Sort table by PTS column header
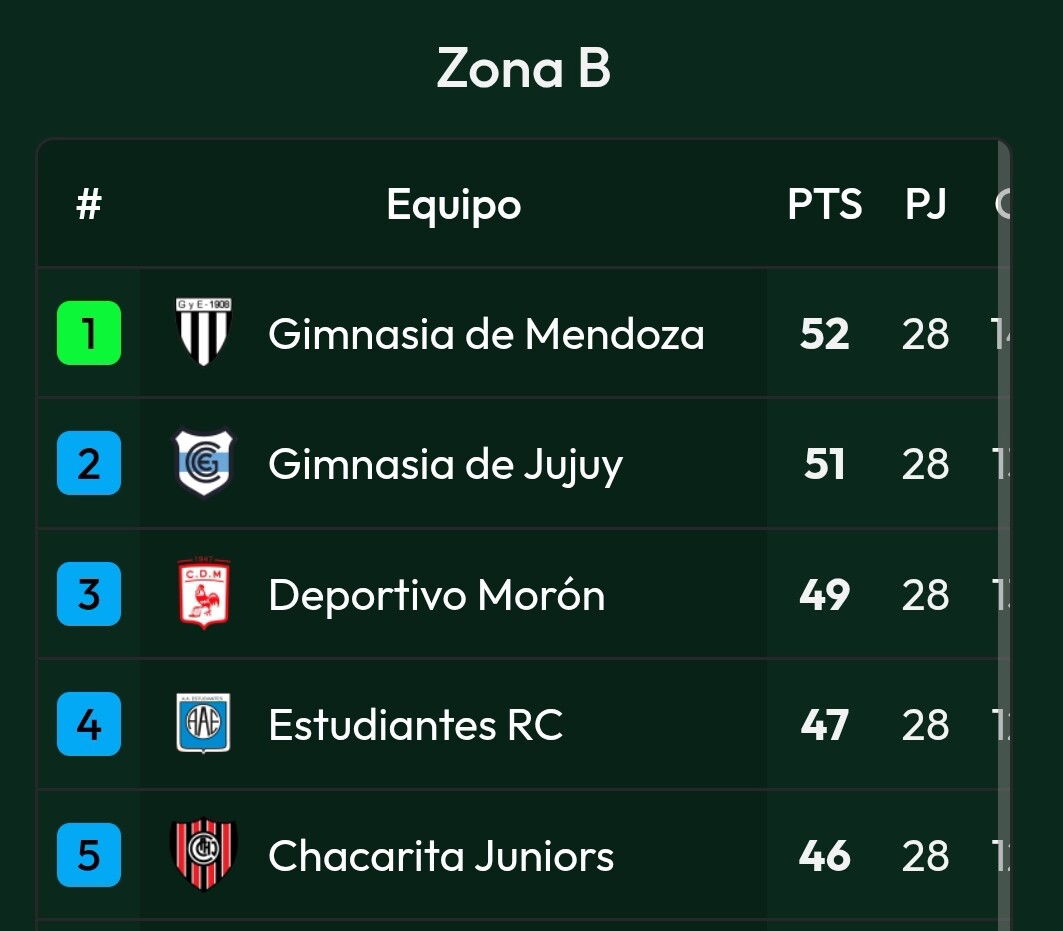This screenshot has height=931, width=1063. pyautogui.click(x=824, y=203)
